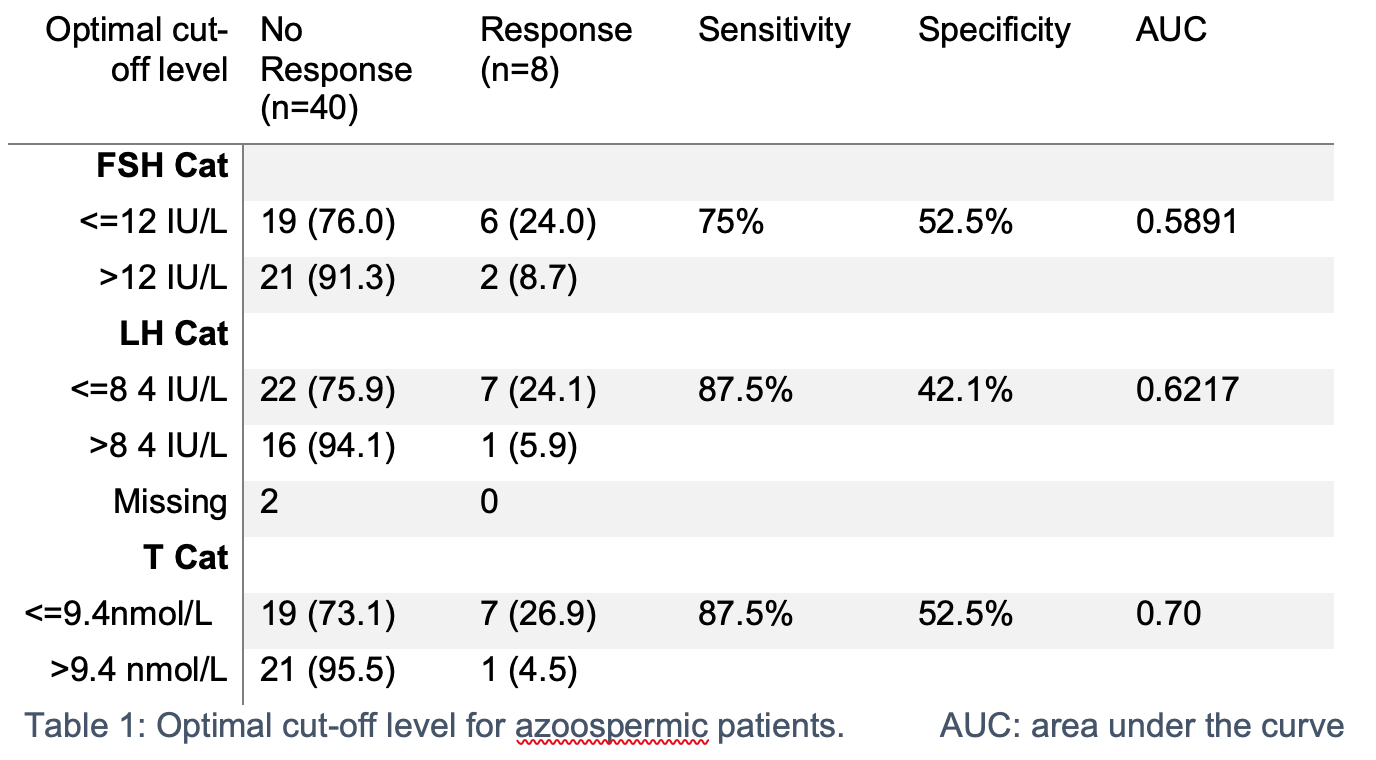The image size is (1376, 760).
Task: Click the Sensitivity column header
Action: (773, 30)
